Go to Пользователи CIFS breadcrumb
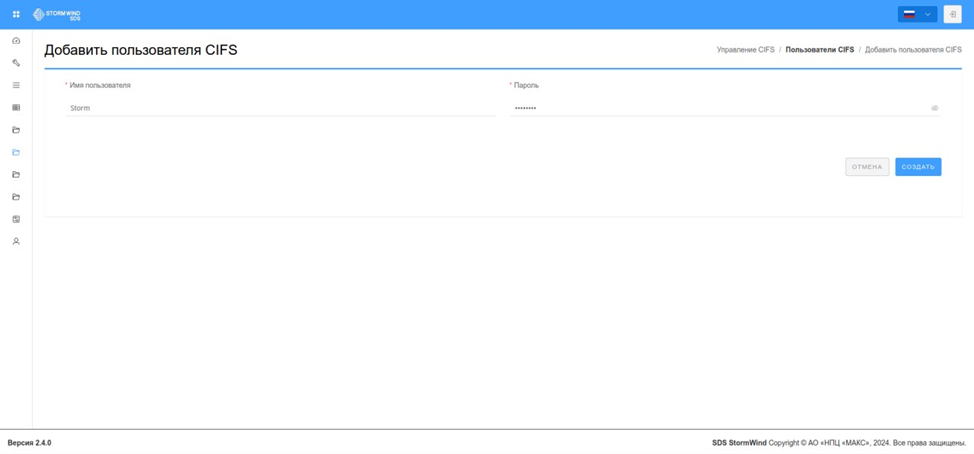 [820, 49]
